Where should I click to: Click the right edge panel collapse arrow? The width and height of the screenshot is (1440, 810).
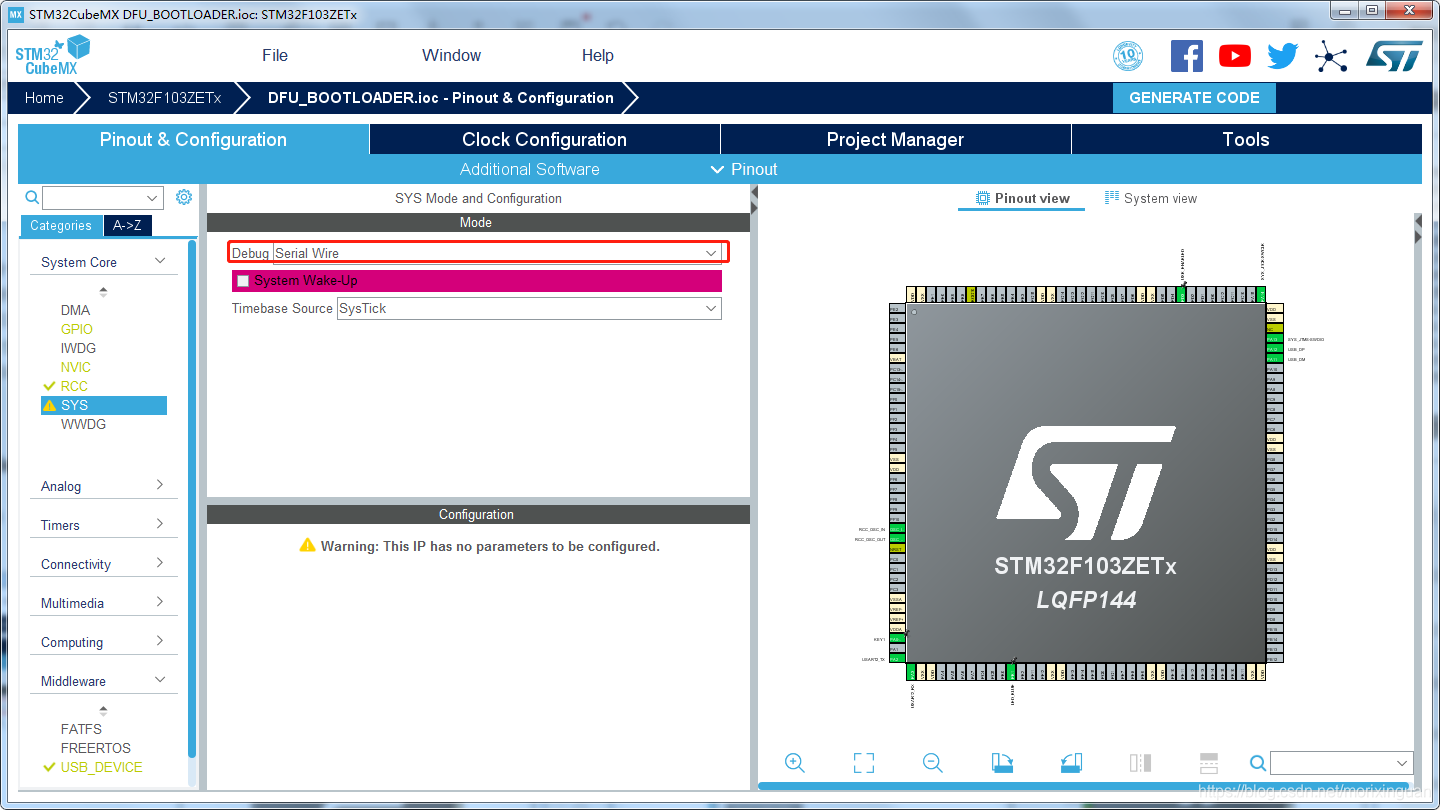(x=1417, y=228)
